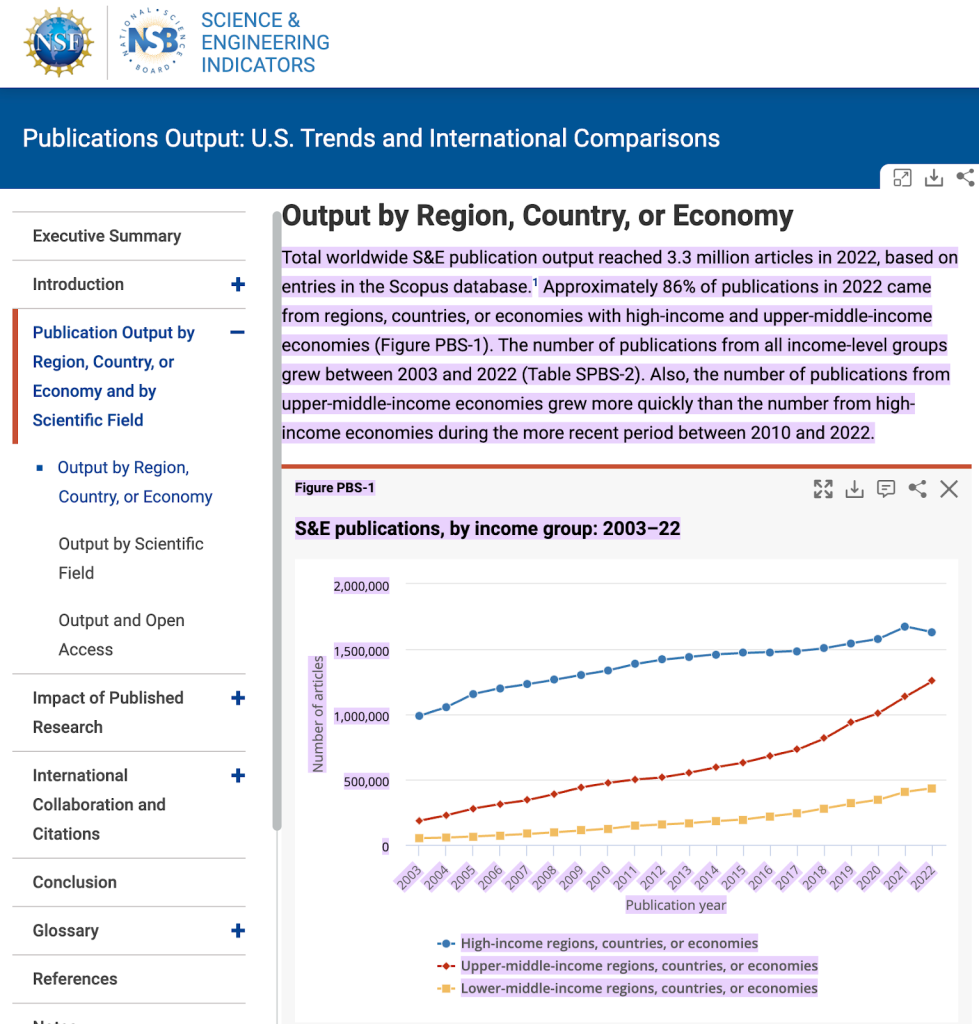Viewport: 979px width, 1024px height.
Task: Toggle High-income series in chart legend
Action: 608,943
